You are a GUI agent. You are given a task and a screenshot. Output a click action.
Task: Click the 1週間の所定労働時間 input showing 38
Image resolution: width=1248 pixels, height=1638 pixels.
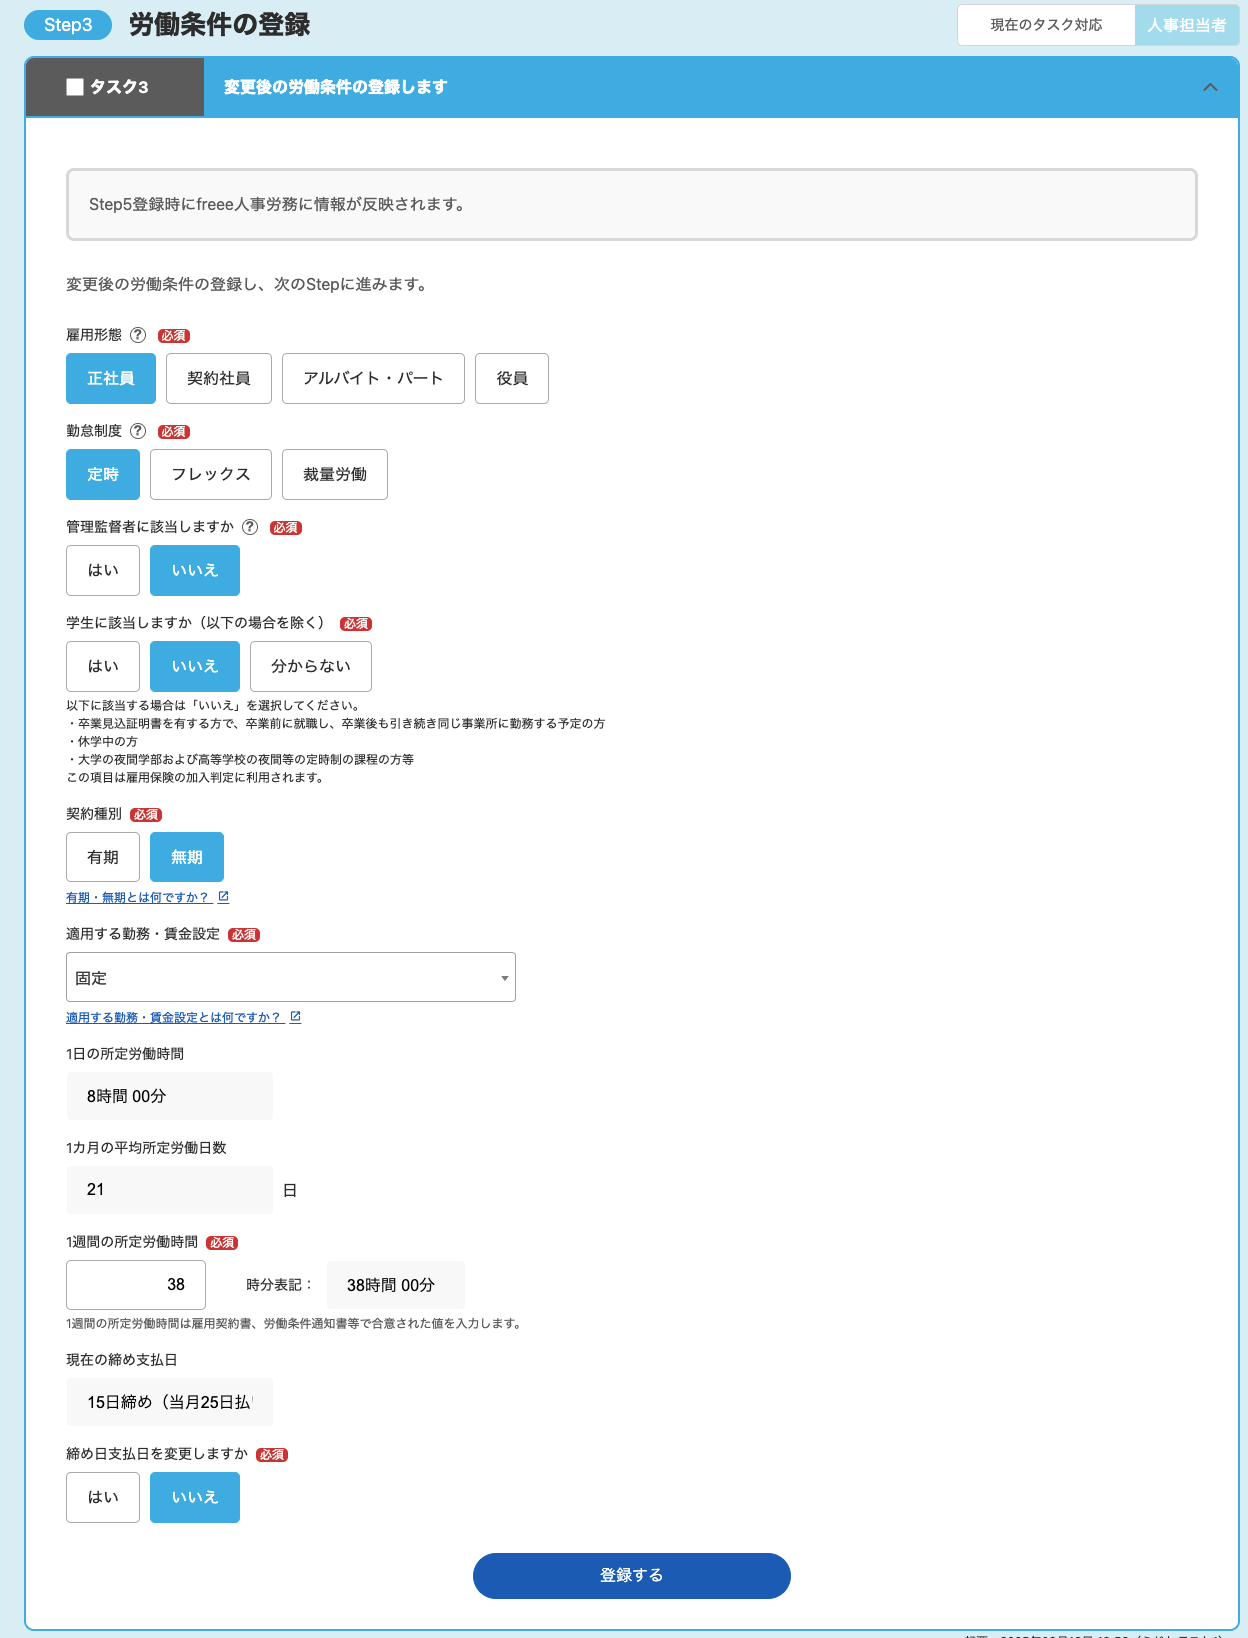tap(136, 1284)
